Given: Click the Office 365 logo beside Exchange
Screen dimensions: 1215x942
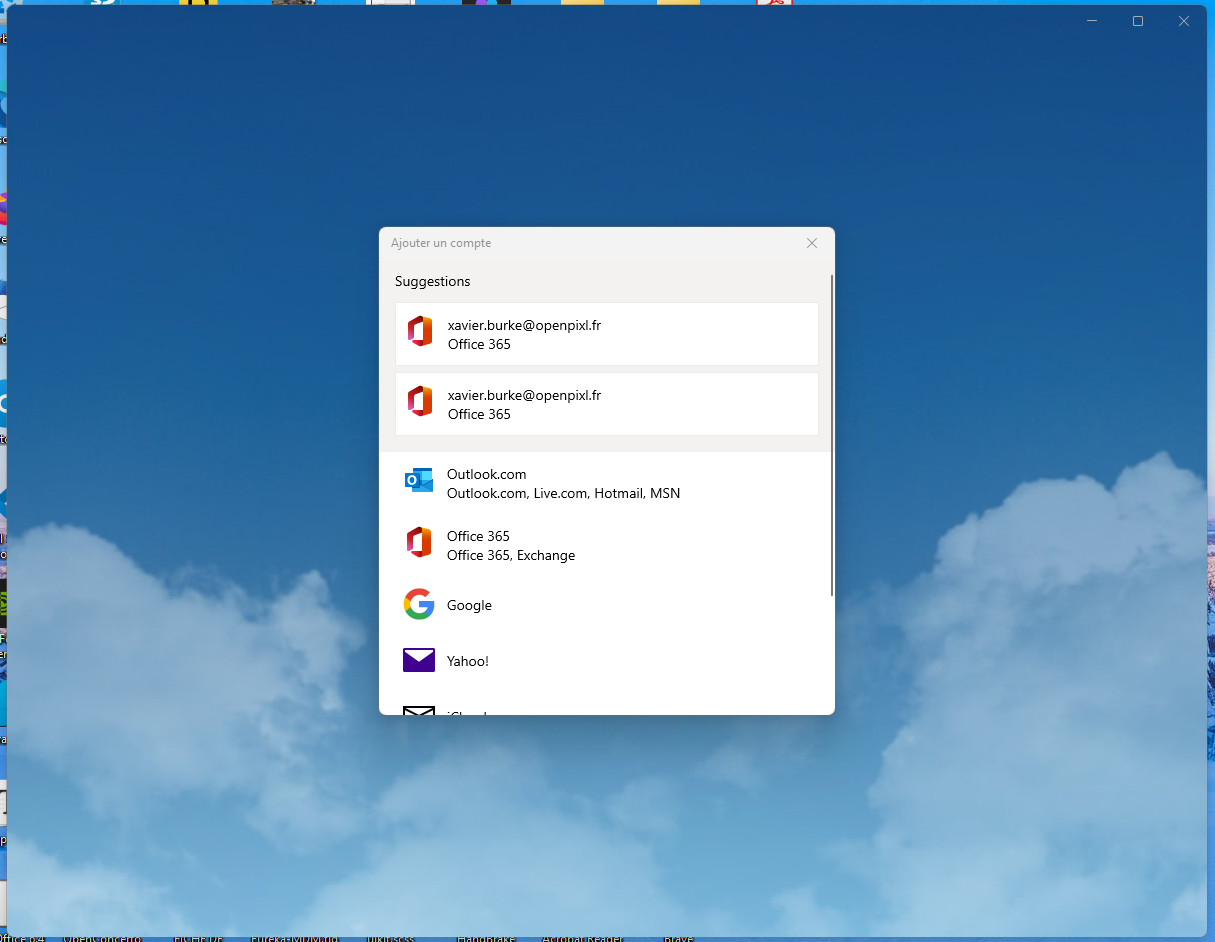Looking at the screenshot, I should (x=419, y=542).
